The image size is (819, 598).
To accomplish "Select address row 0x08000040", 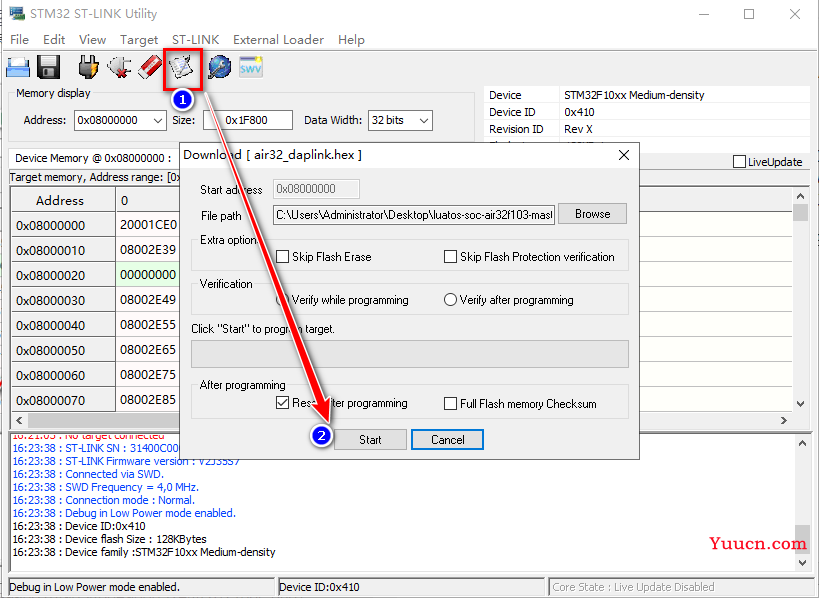I will [63, 325].
